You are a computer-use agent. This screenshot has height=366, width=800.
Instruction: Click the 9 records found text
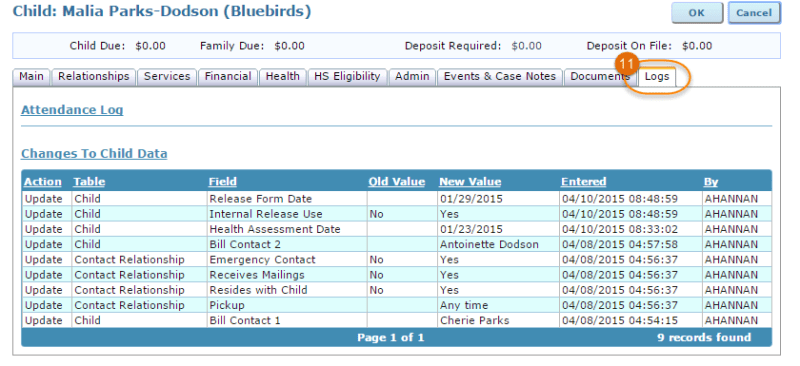coord(704,337)
